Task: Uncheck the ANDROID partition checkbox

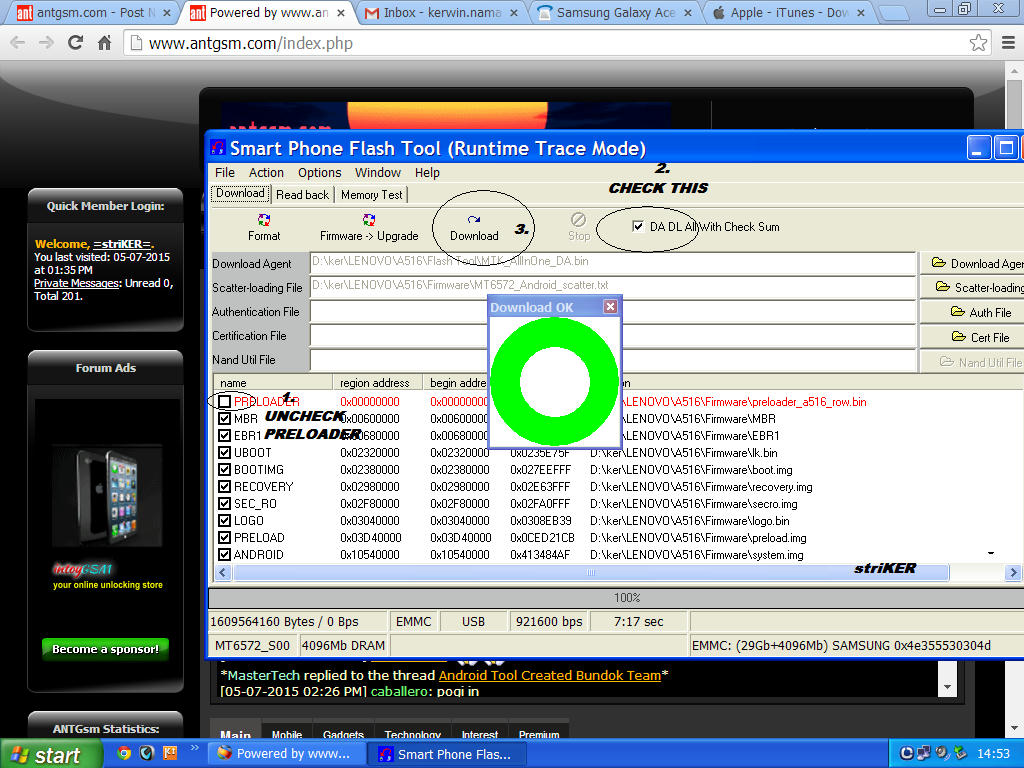Action: pos(225,554)
